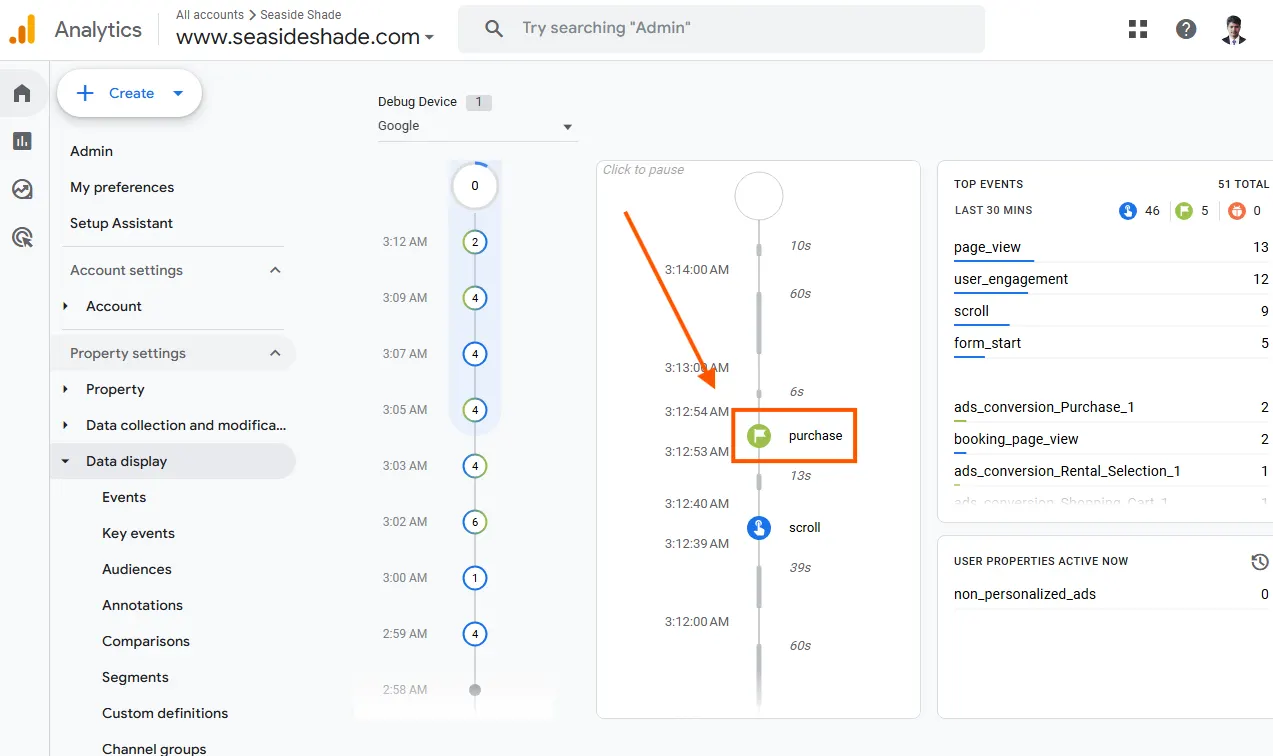The image size is (1273, 756).
Task: Open the user account avatar
Action: [x=1234, y=29]
